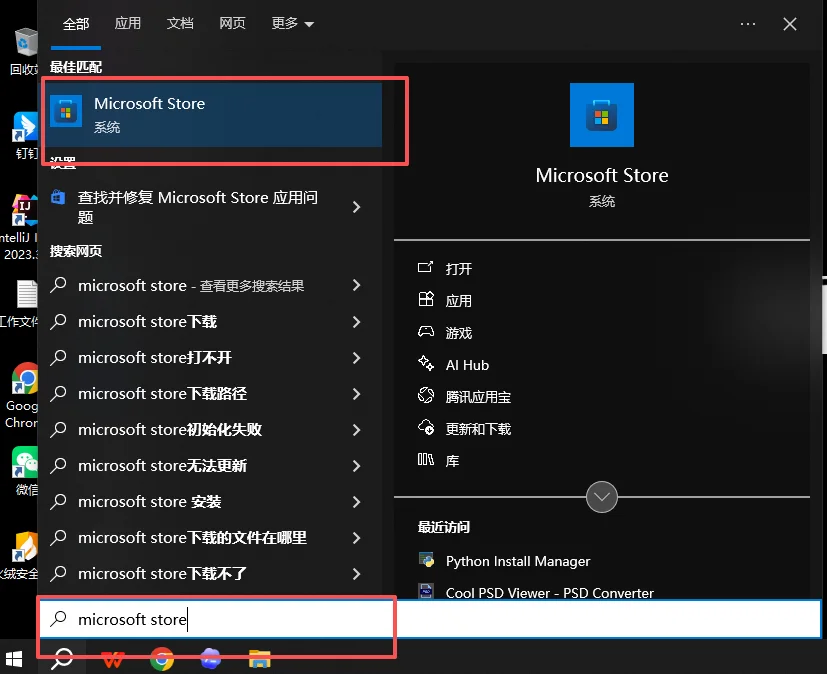Click the 应用 apps grid icon

[426, 300]
